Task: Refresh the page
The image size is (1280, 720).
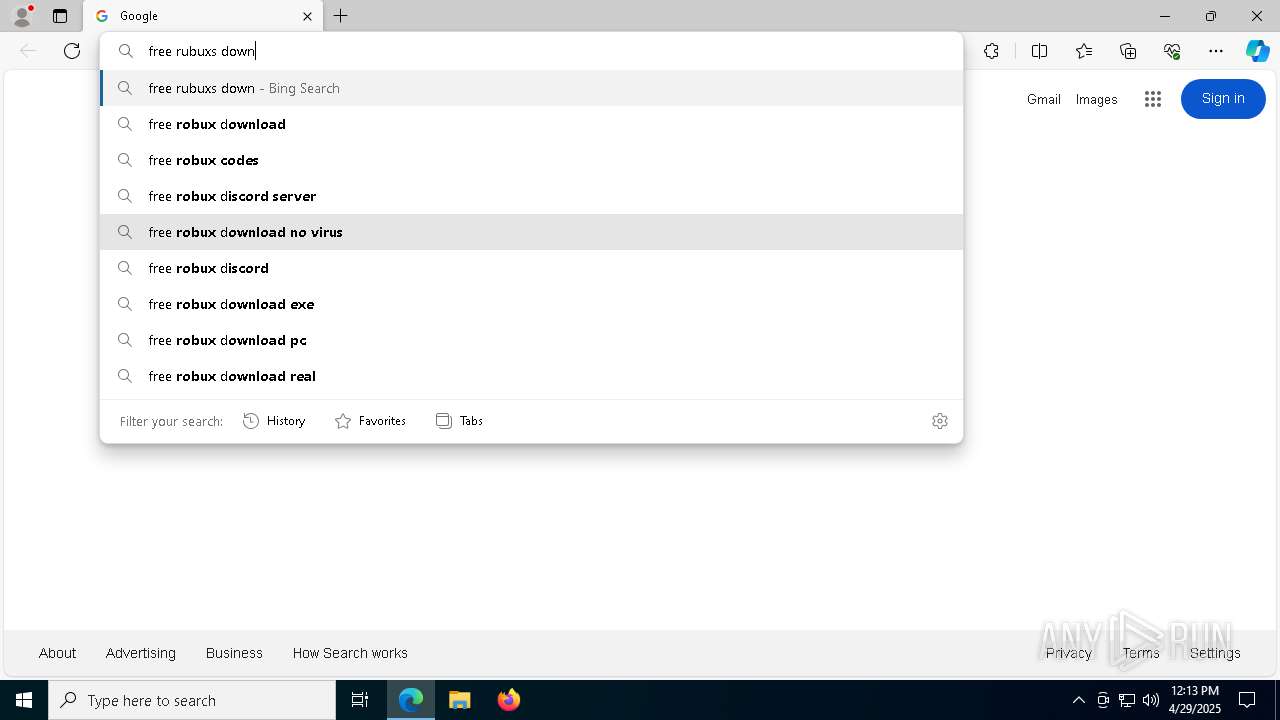Action: click(72, 51)
